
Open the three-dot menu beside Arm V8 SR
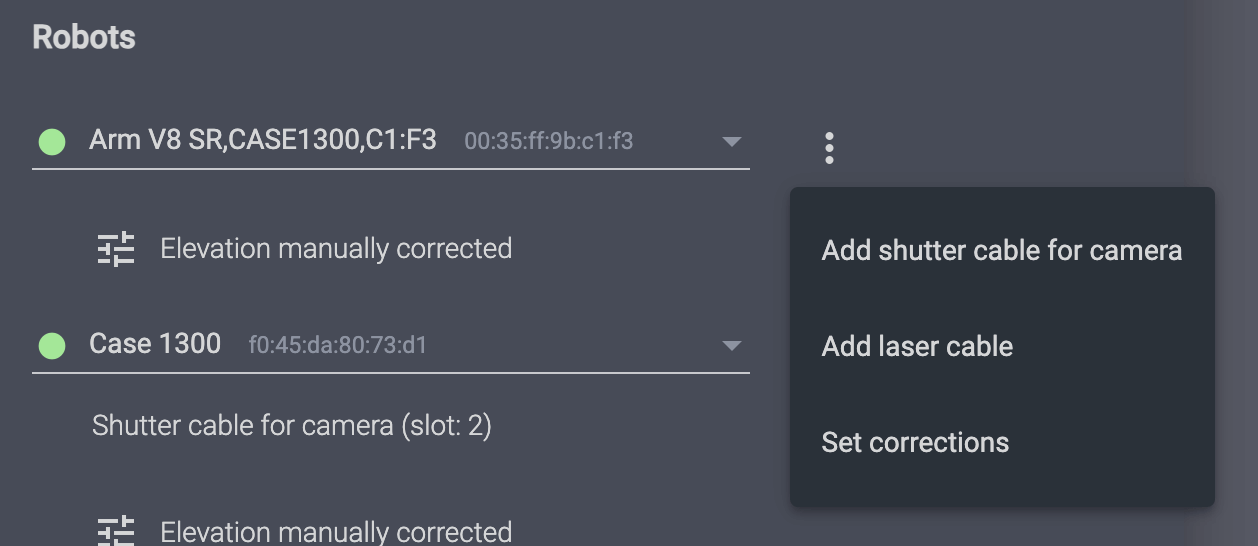click(829, 148)
